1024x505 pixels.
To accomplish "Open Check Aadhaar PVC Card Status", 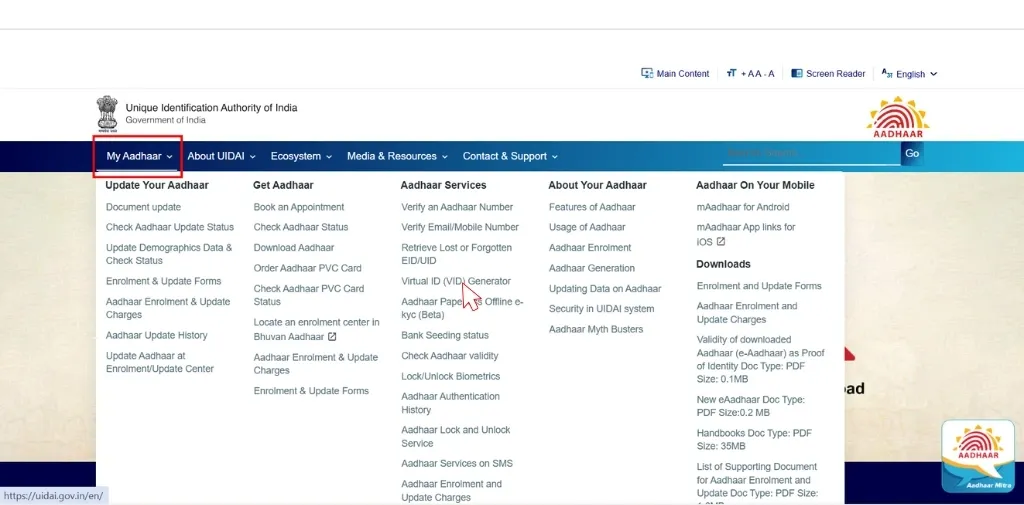I will point(309,295).
